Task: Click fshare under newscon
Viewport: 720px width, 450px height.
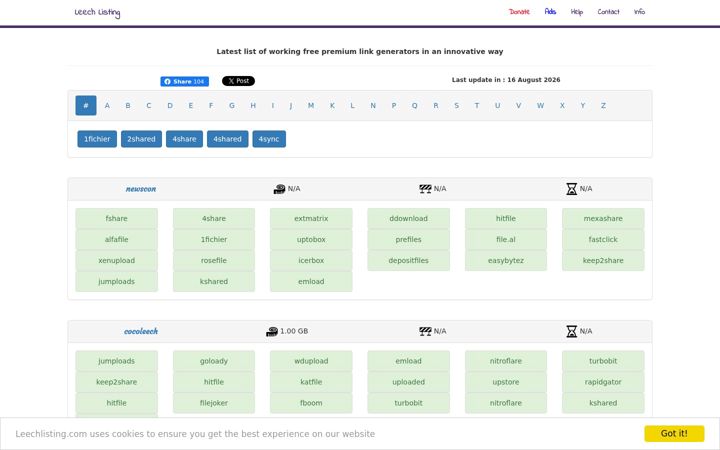Action: pos(116,219)
